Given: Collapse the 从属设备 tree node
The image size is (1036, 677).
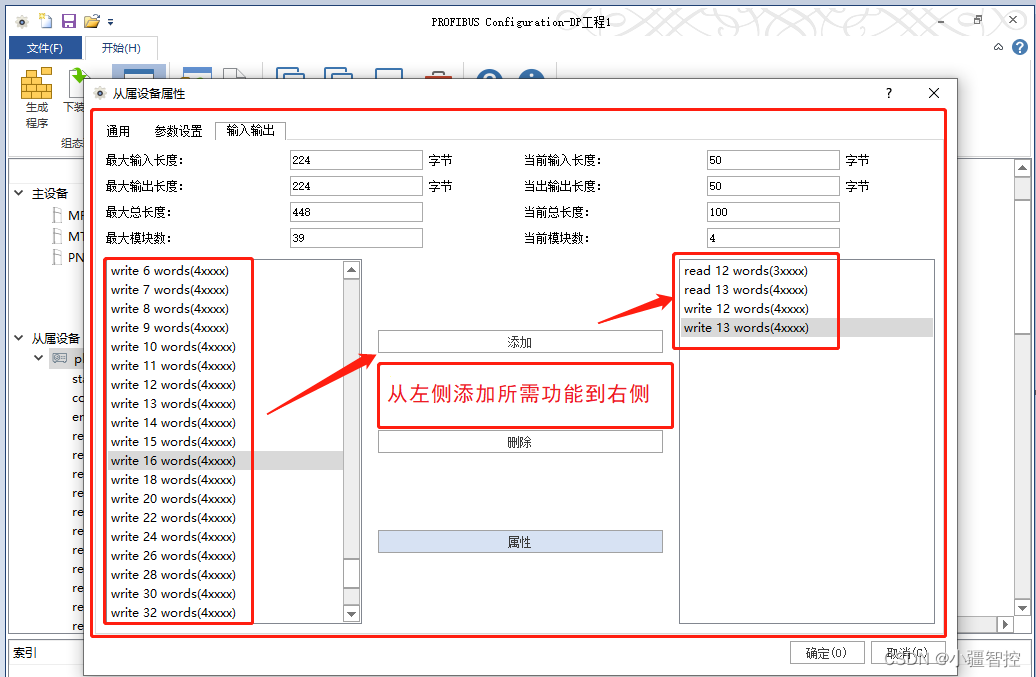Looking at the screenshot, I should coord(18,338).
